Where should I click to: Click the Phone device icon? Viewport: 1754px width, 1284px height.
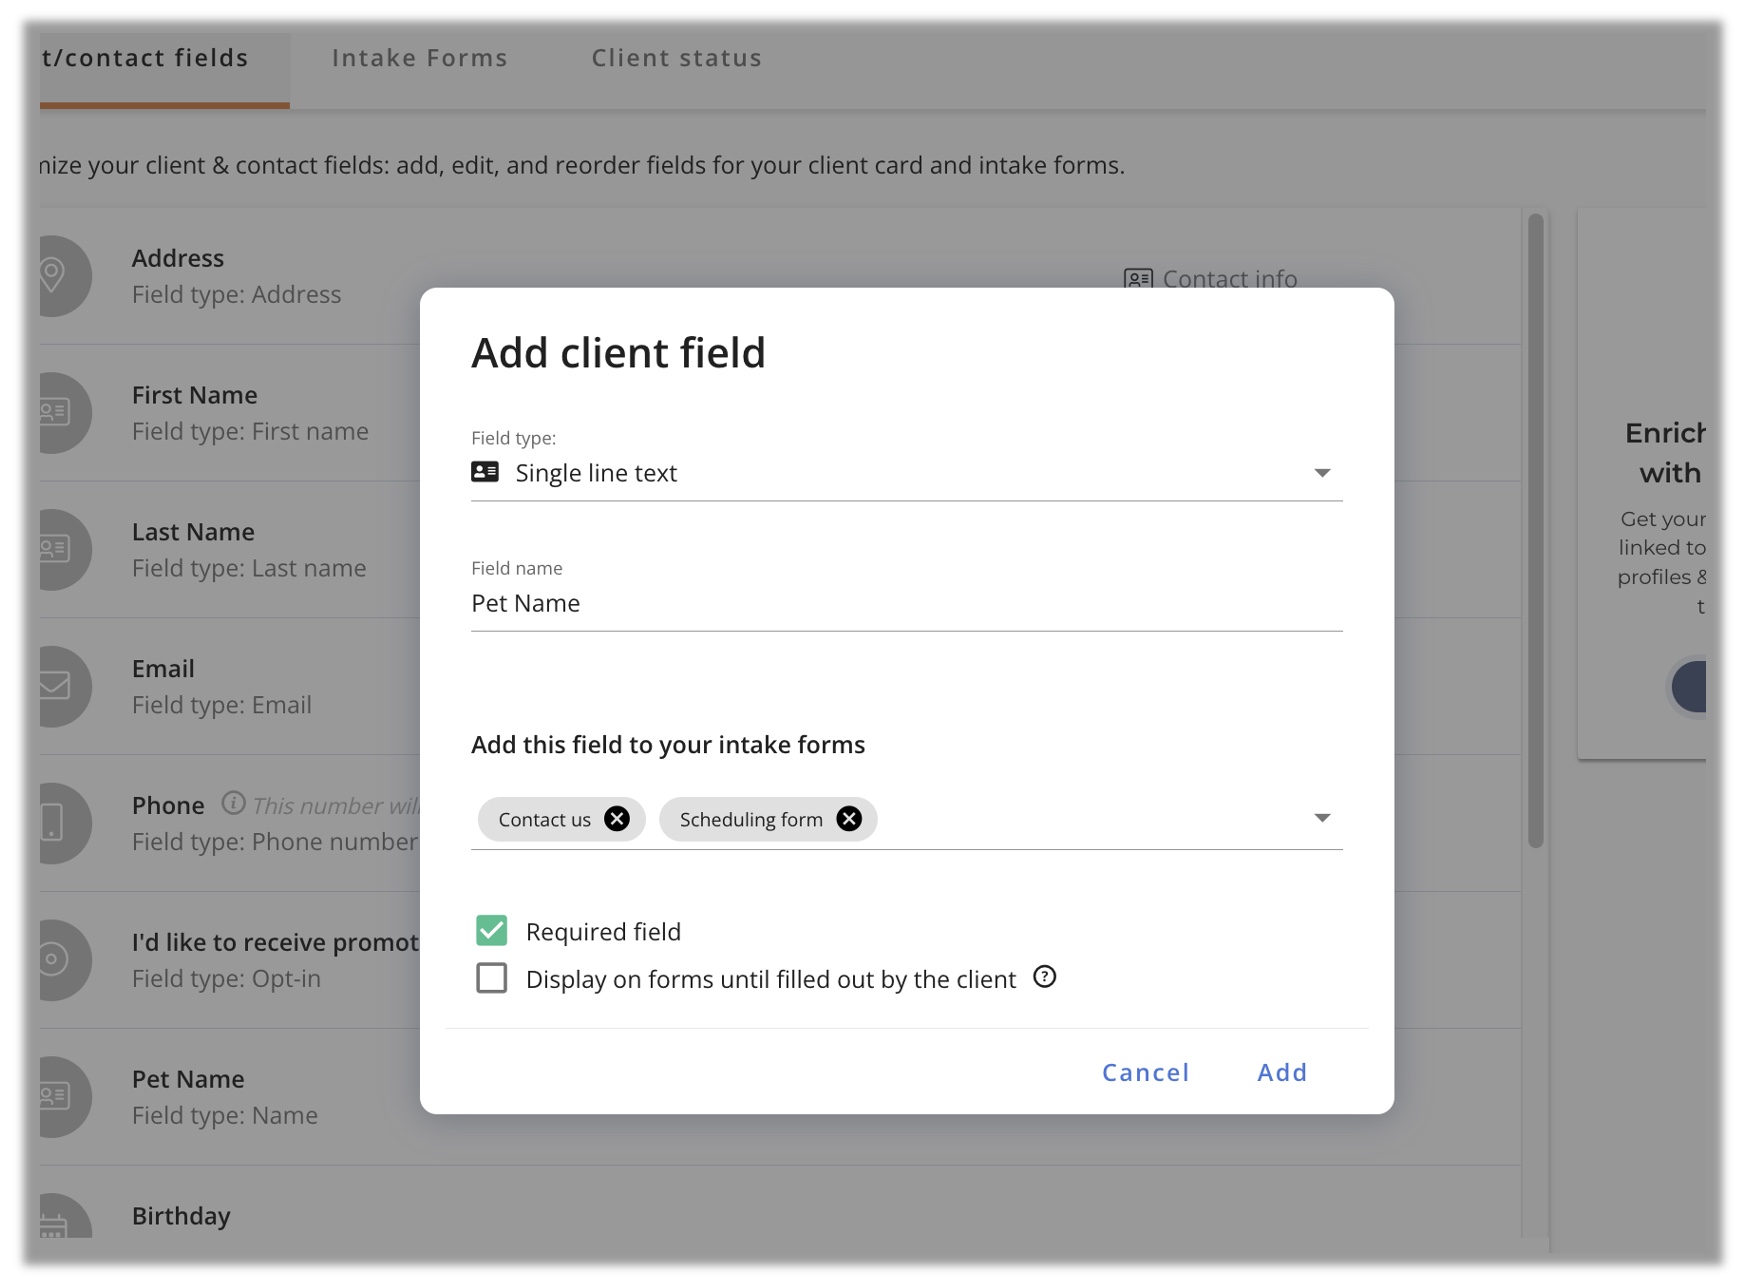point(52,822)
